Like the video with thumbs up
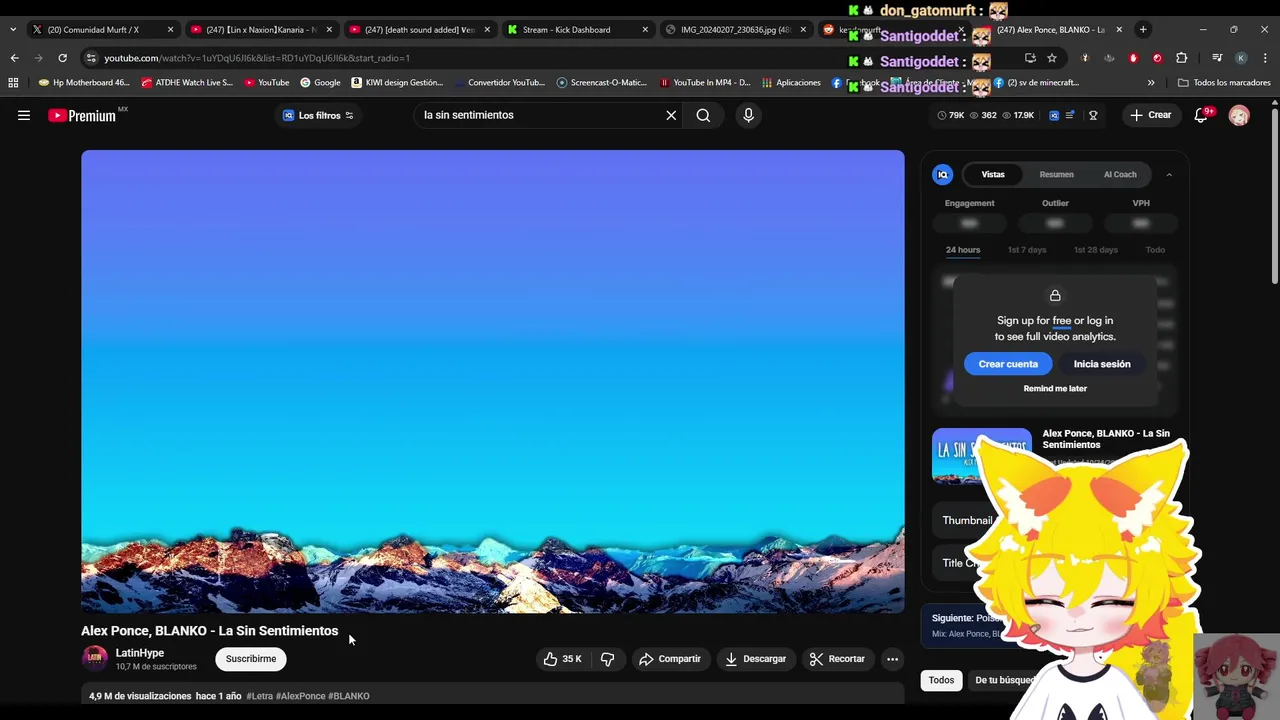Image resolution: width=1280 pixels, height=720 pixels. coord(562,659)
